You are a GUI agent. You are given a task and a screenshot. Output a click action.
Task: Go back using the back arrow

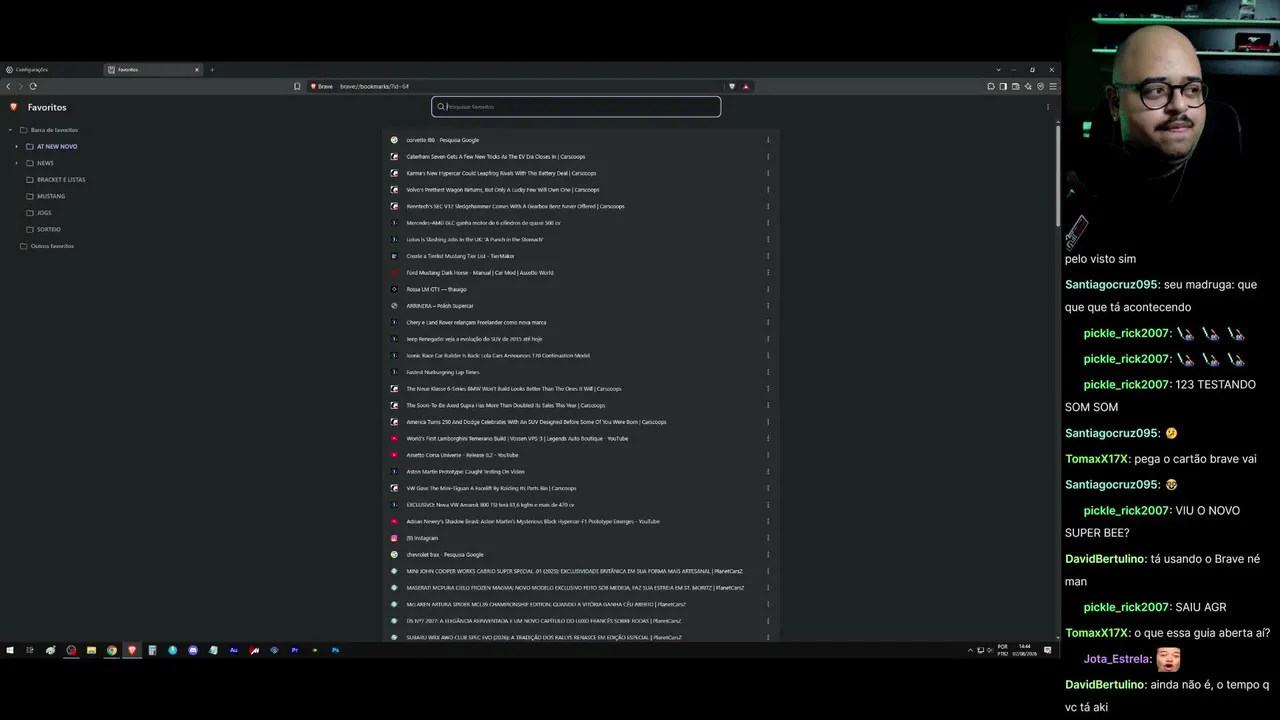pyautogui.click(x=8, y=86)
